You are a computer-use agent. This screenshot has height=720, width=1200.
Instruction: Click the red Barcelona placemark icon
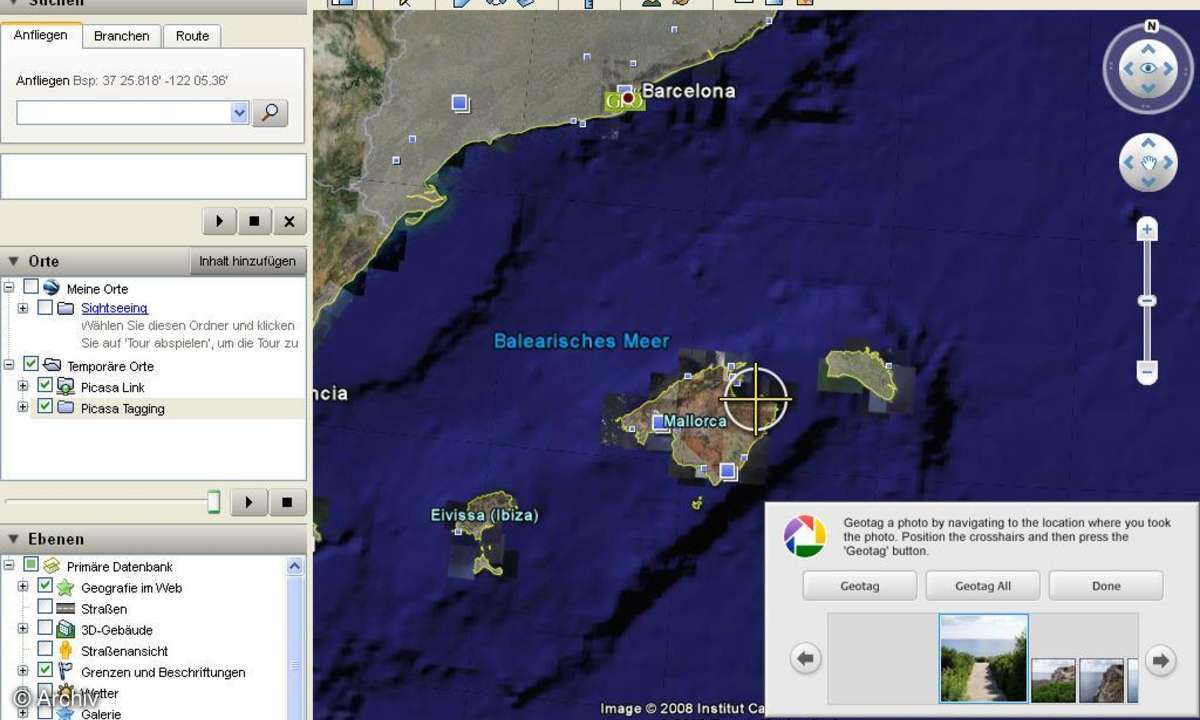[x=629, y=98]
